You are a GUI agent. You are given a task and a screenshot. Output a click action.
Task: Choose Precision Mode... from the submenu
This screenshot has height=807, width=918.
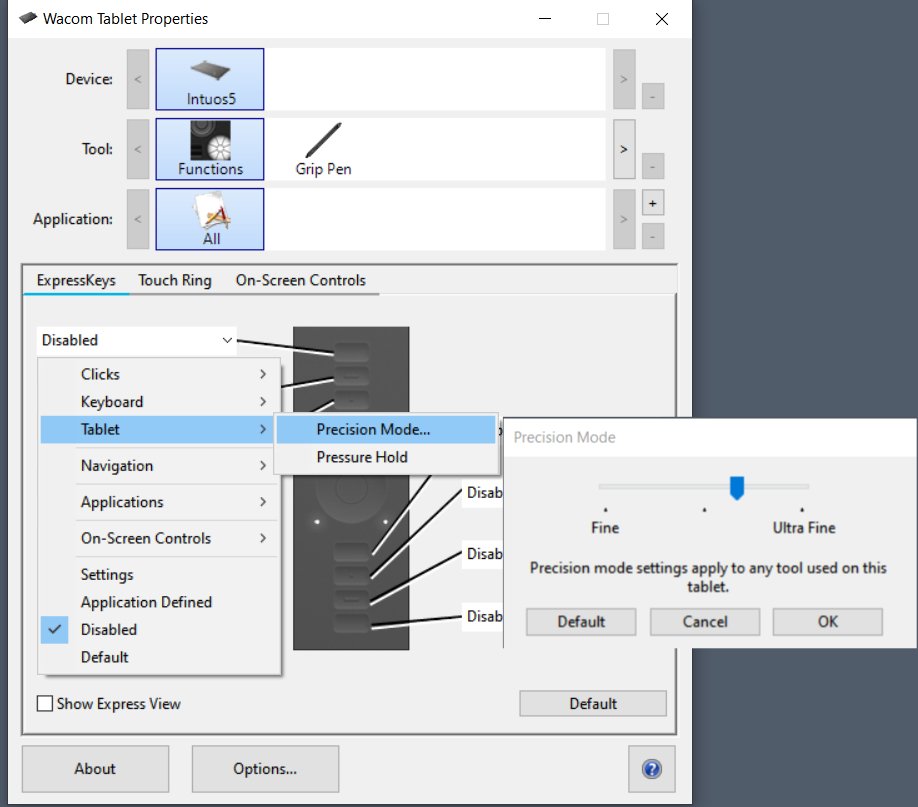386,429
